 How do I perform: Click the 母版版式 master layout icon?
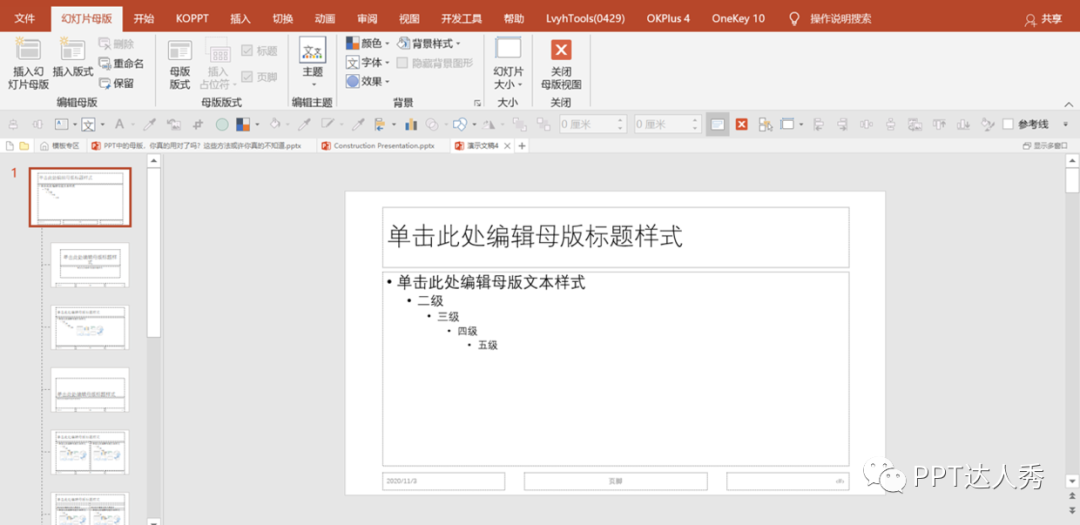coord(180,52)
